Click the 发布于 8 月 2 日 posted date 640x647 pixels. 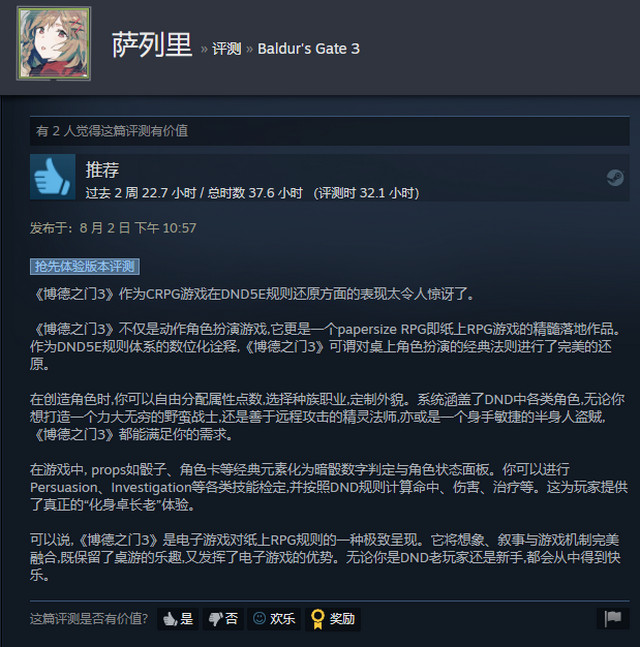[x=113, y=228]
